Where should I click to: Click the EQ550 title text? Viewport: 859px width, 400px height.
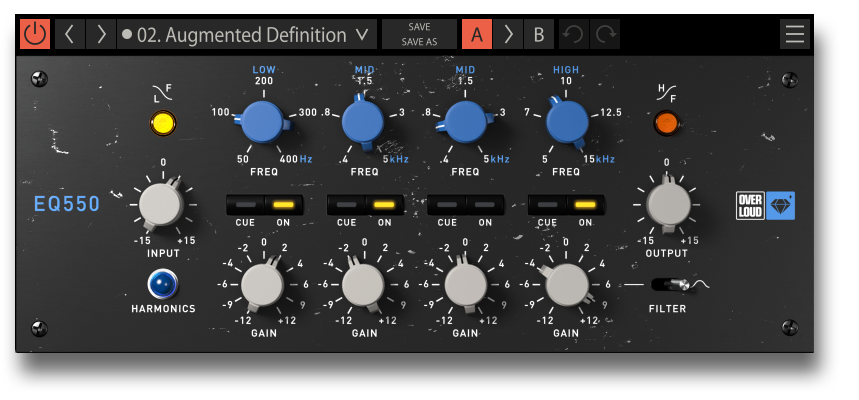pos(67,204)
